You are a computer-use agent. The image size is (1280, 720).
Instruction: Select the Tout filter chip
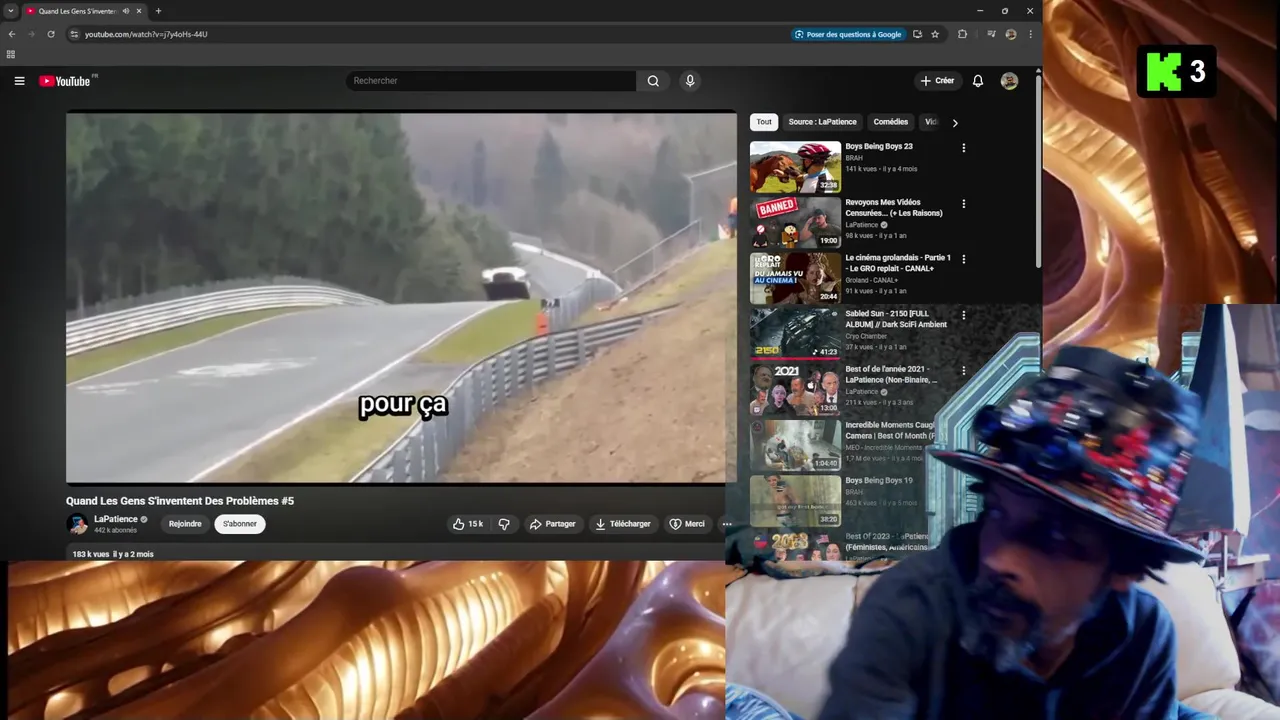[764, 122]
